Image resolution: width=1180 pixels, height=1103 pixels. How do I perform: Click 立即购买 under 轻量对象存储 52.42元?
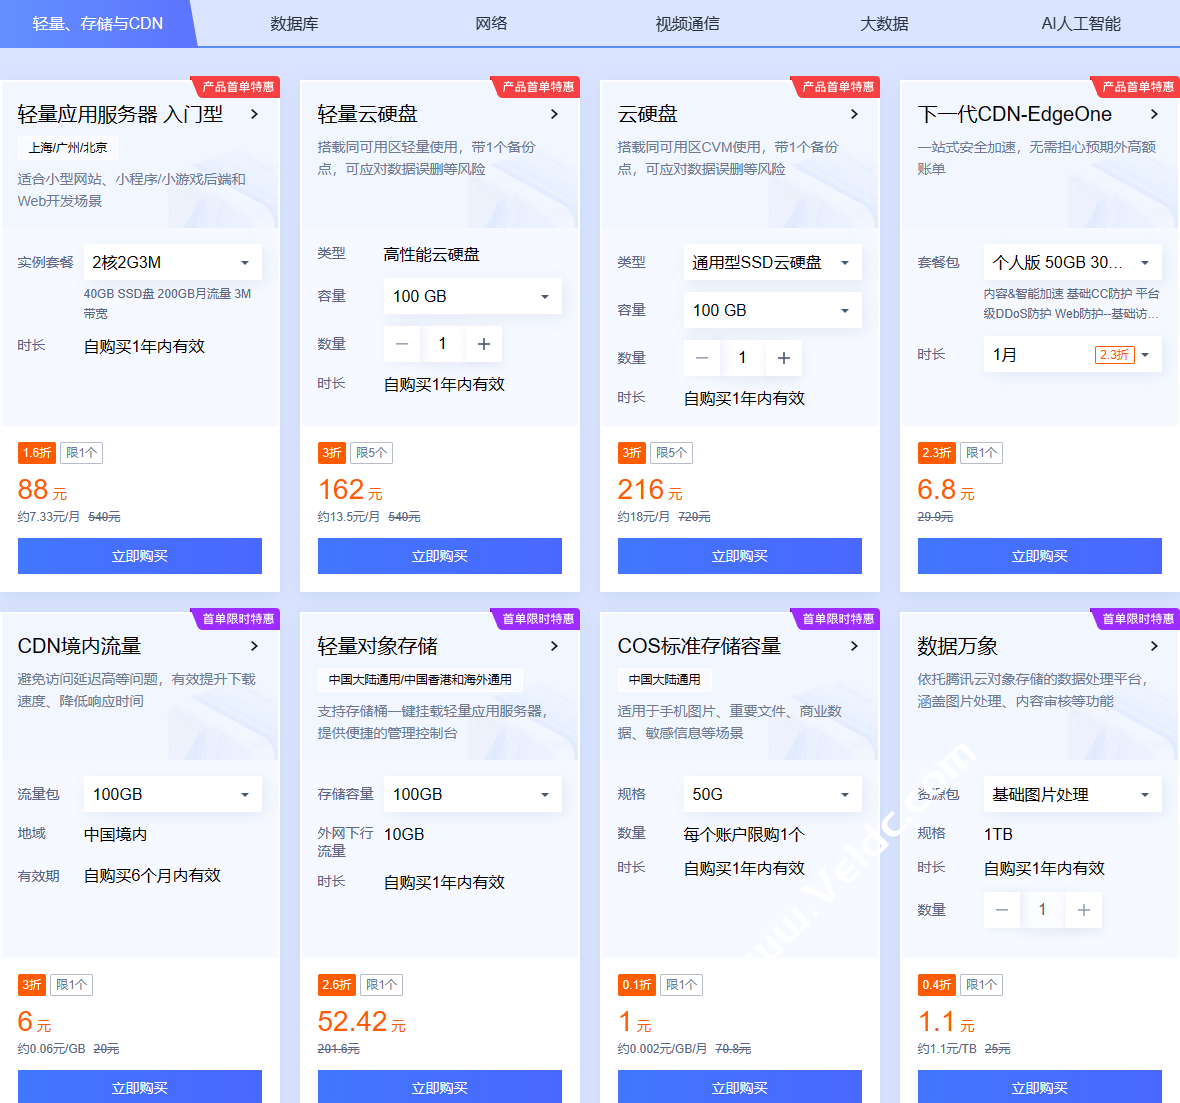tap(440, 1087)
